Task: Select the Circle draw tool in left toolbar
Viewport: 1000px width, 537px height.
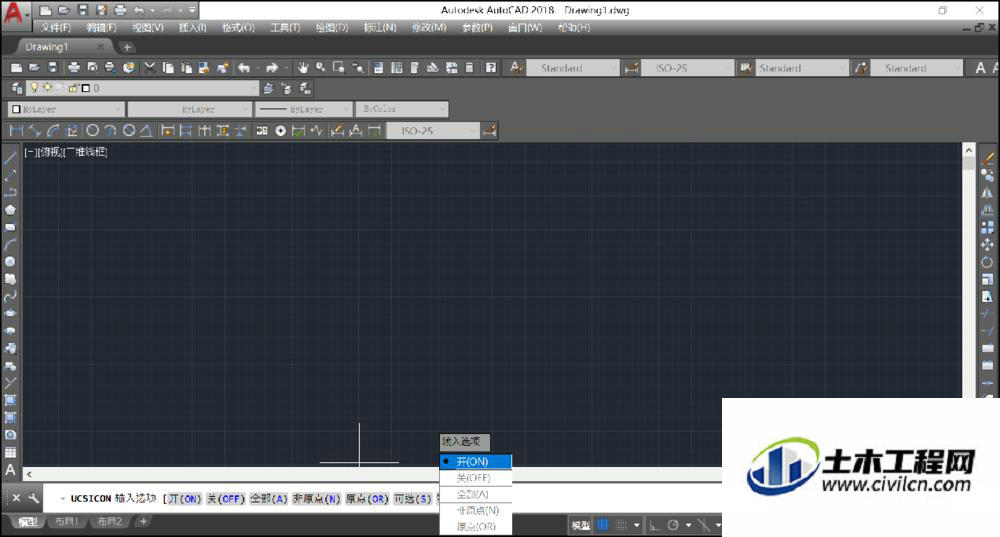Action: [10, 261]
